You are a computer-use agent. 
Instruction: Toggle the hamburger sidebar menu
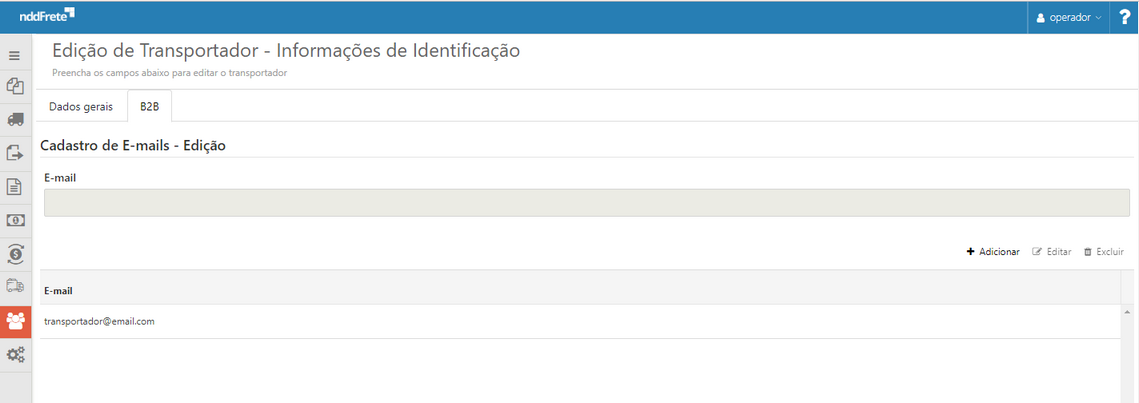15,56
